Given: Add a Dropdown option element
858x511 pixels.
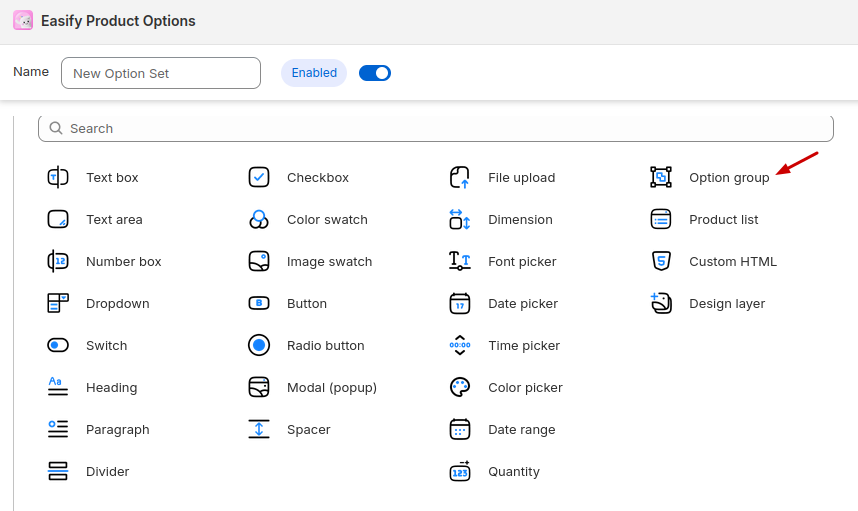Looking at the screenshot, I should pyautogui.click(x=117, y=304).
